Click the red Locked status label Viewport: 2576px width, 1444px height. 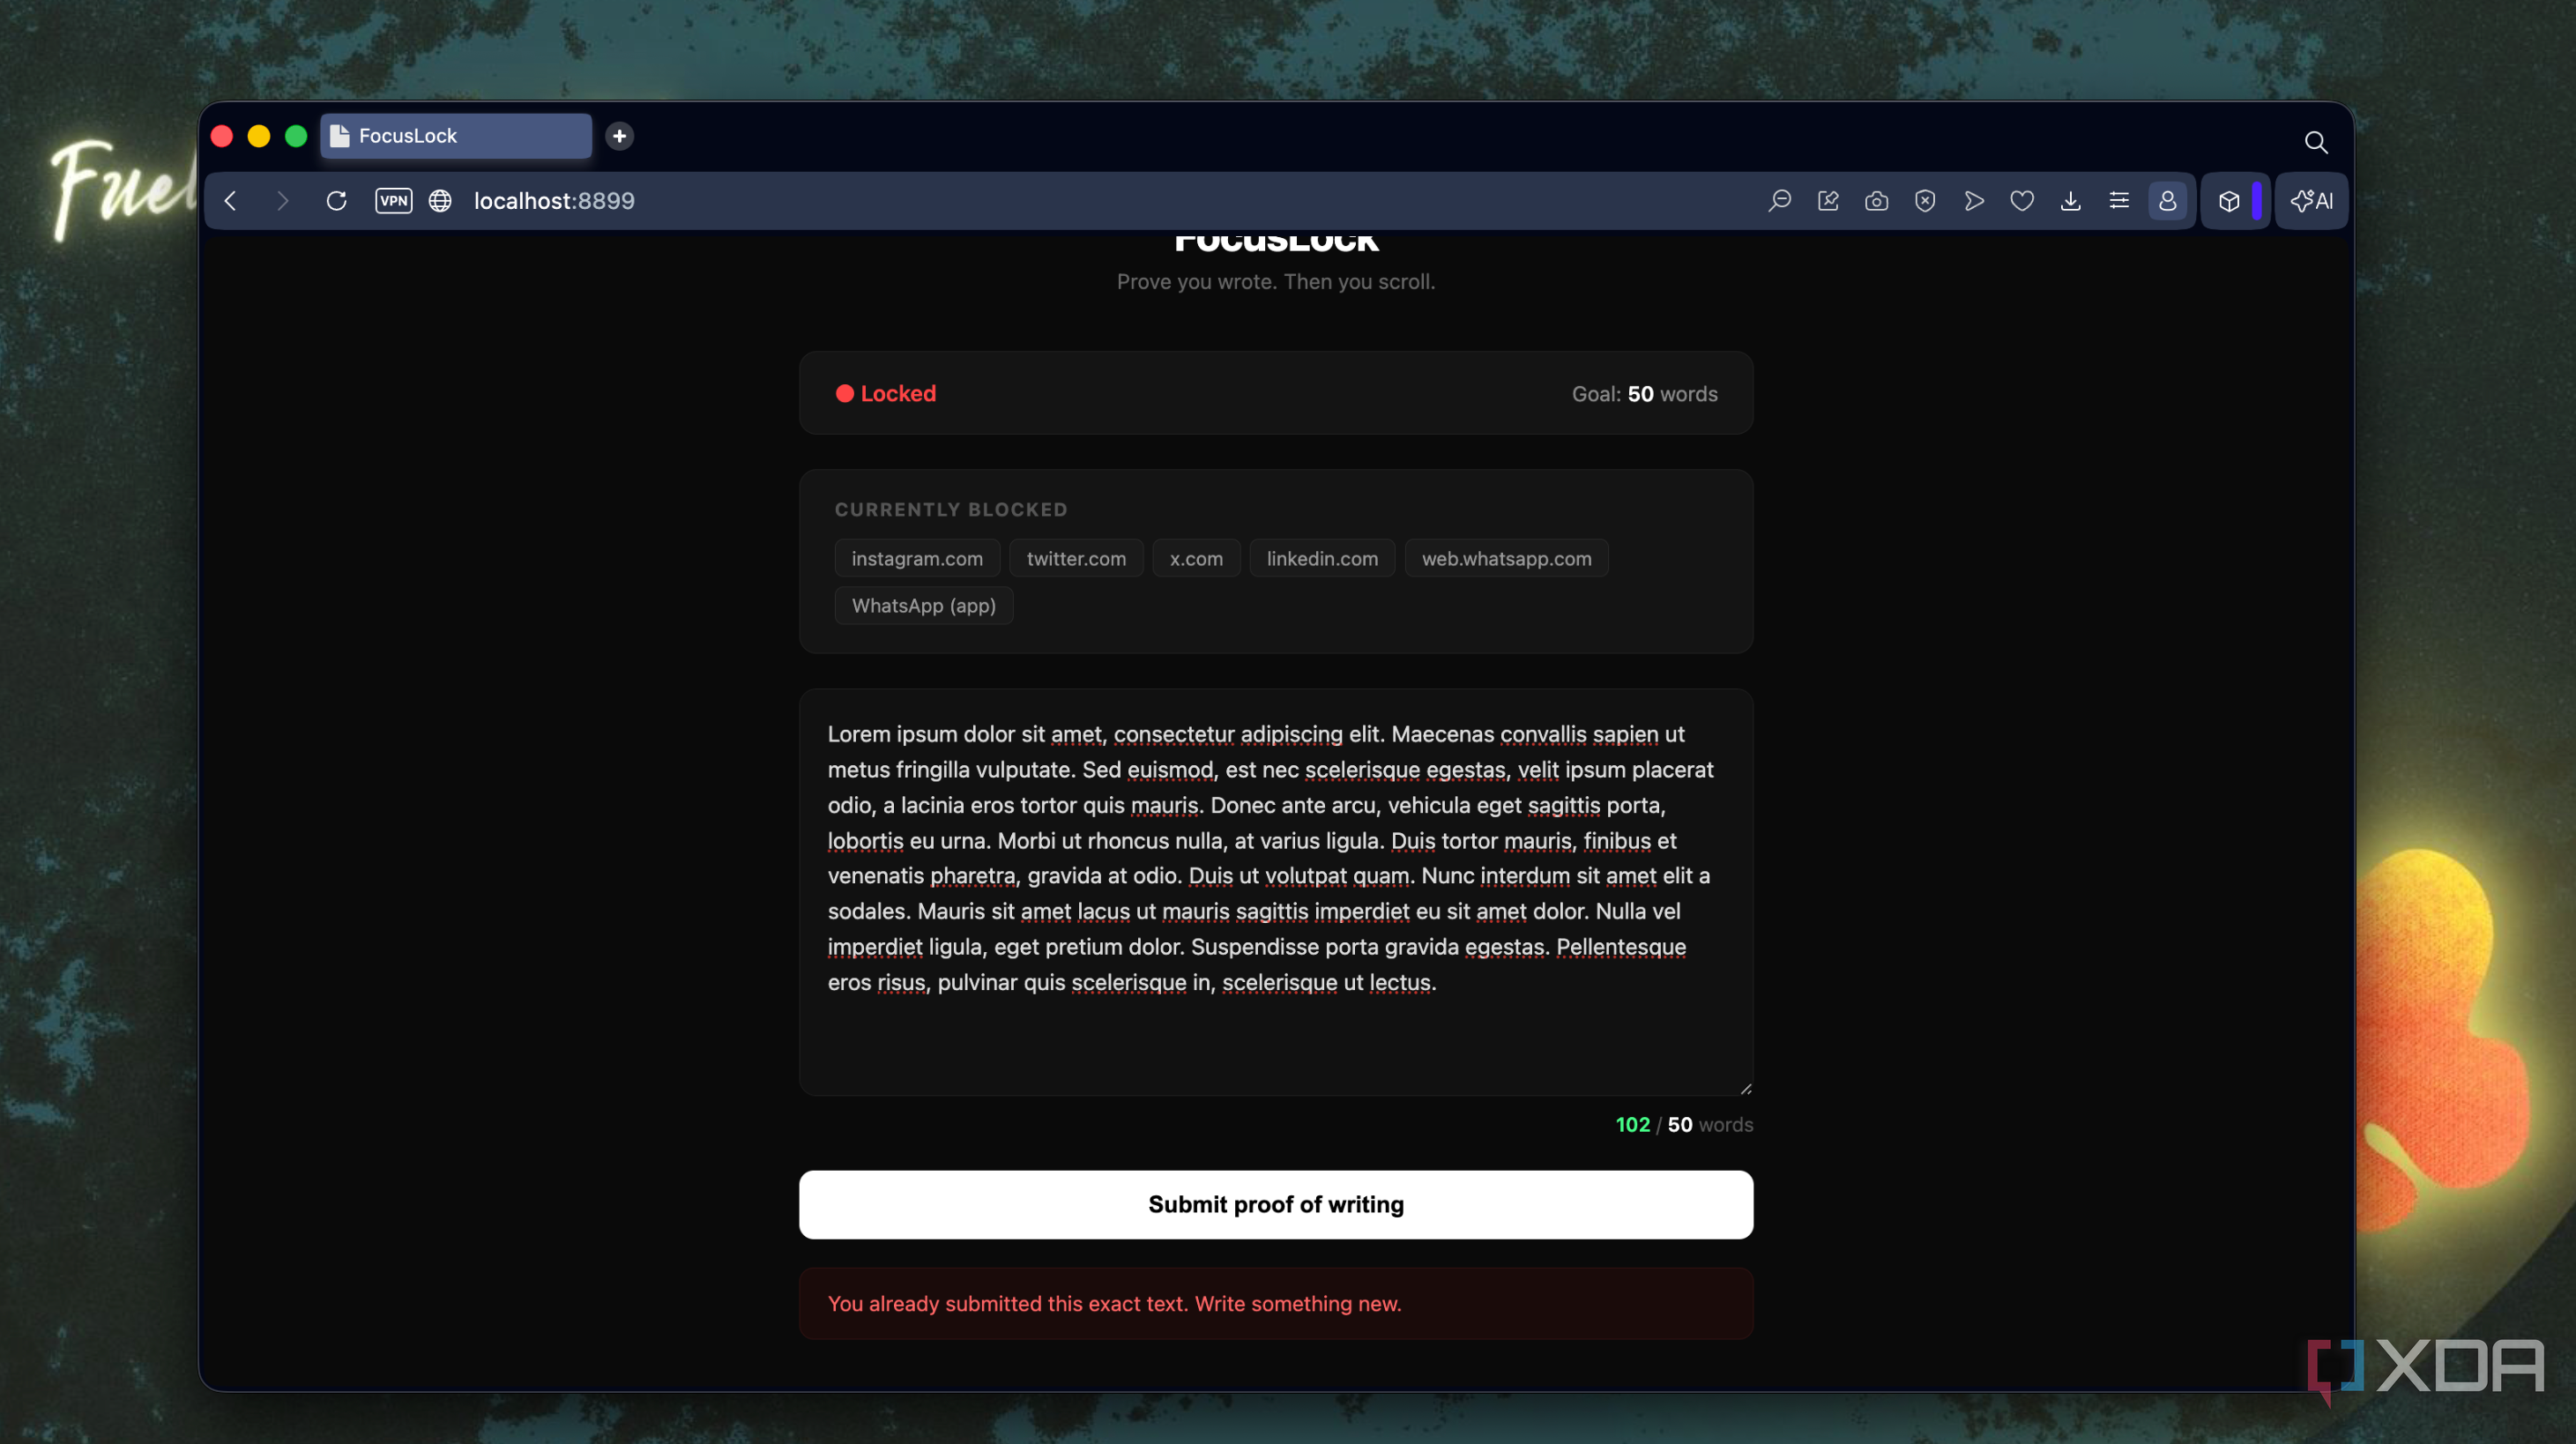coord(886,393)
